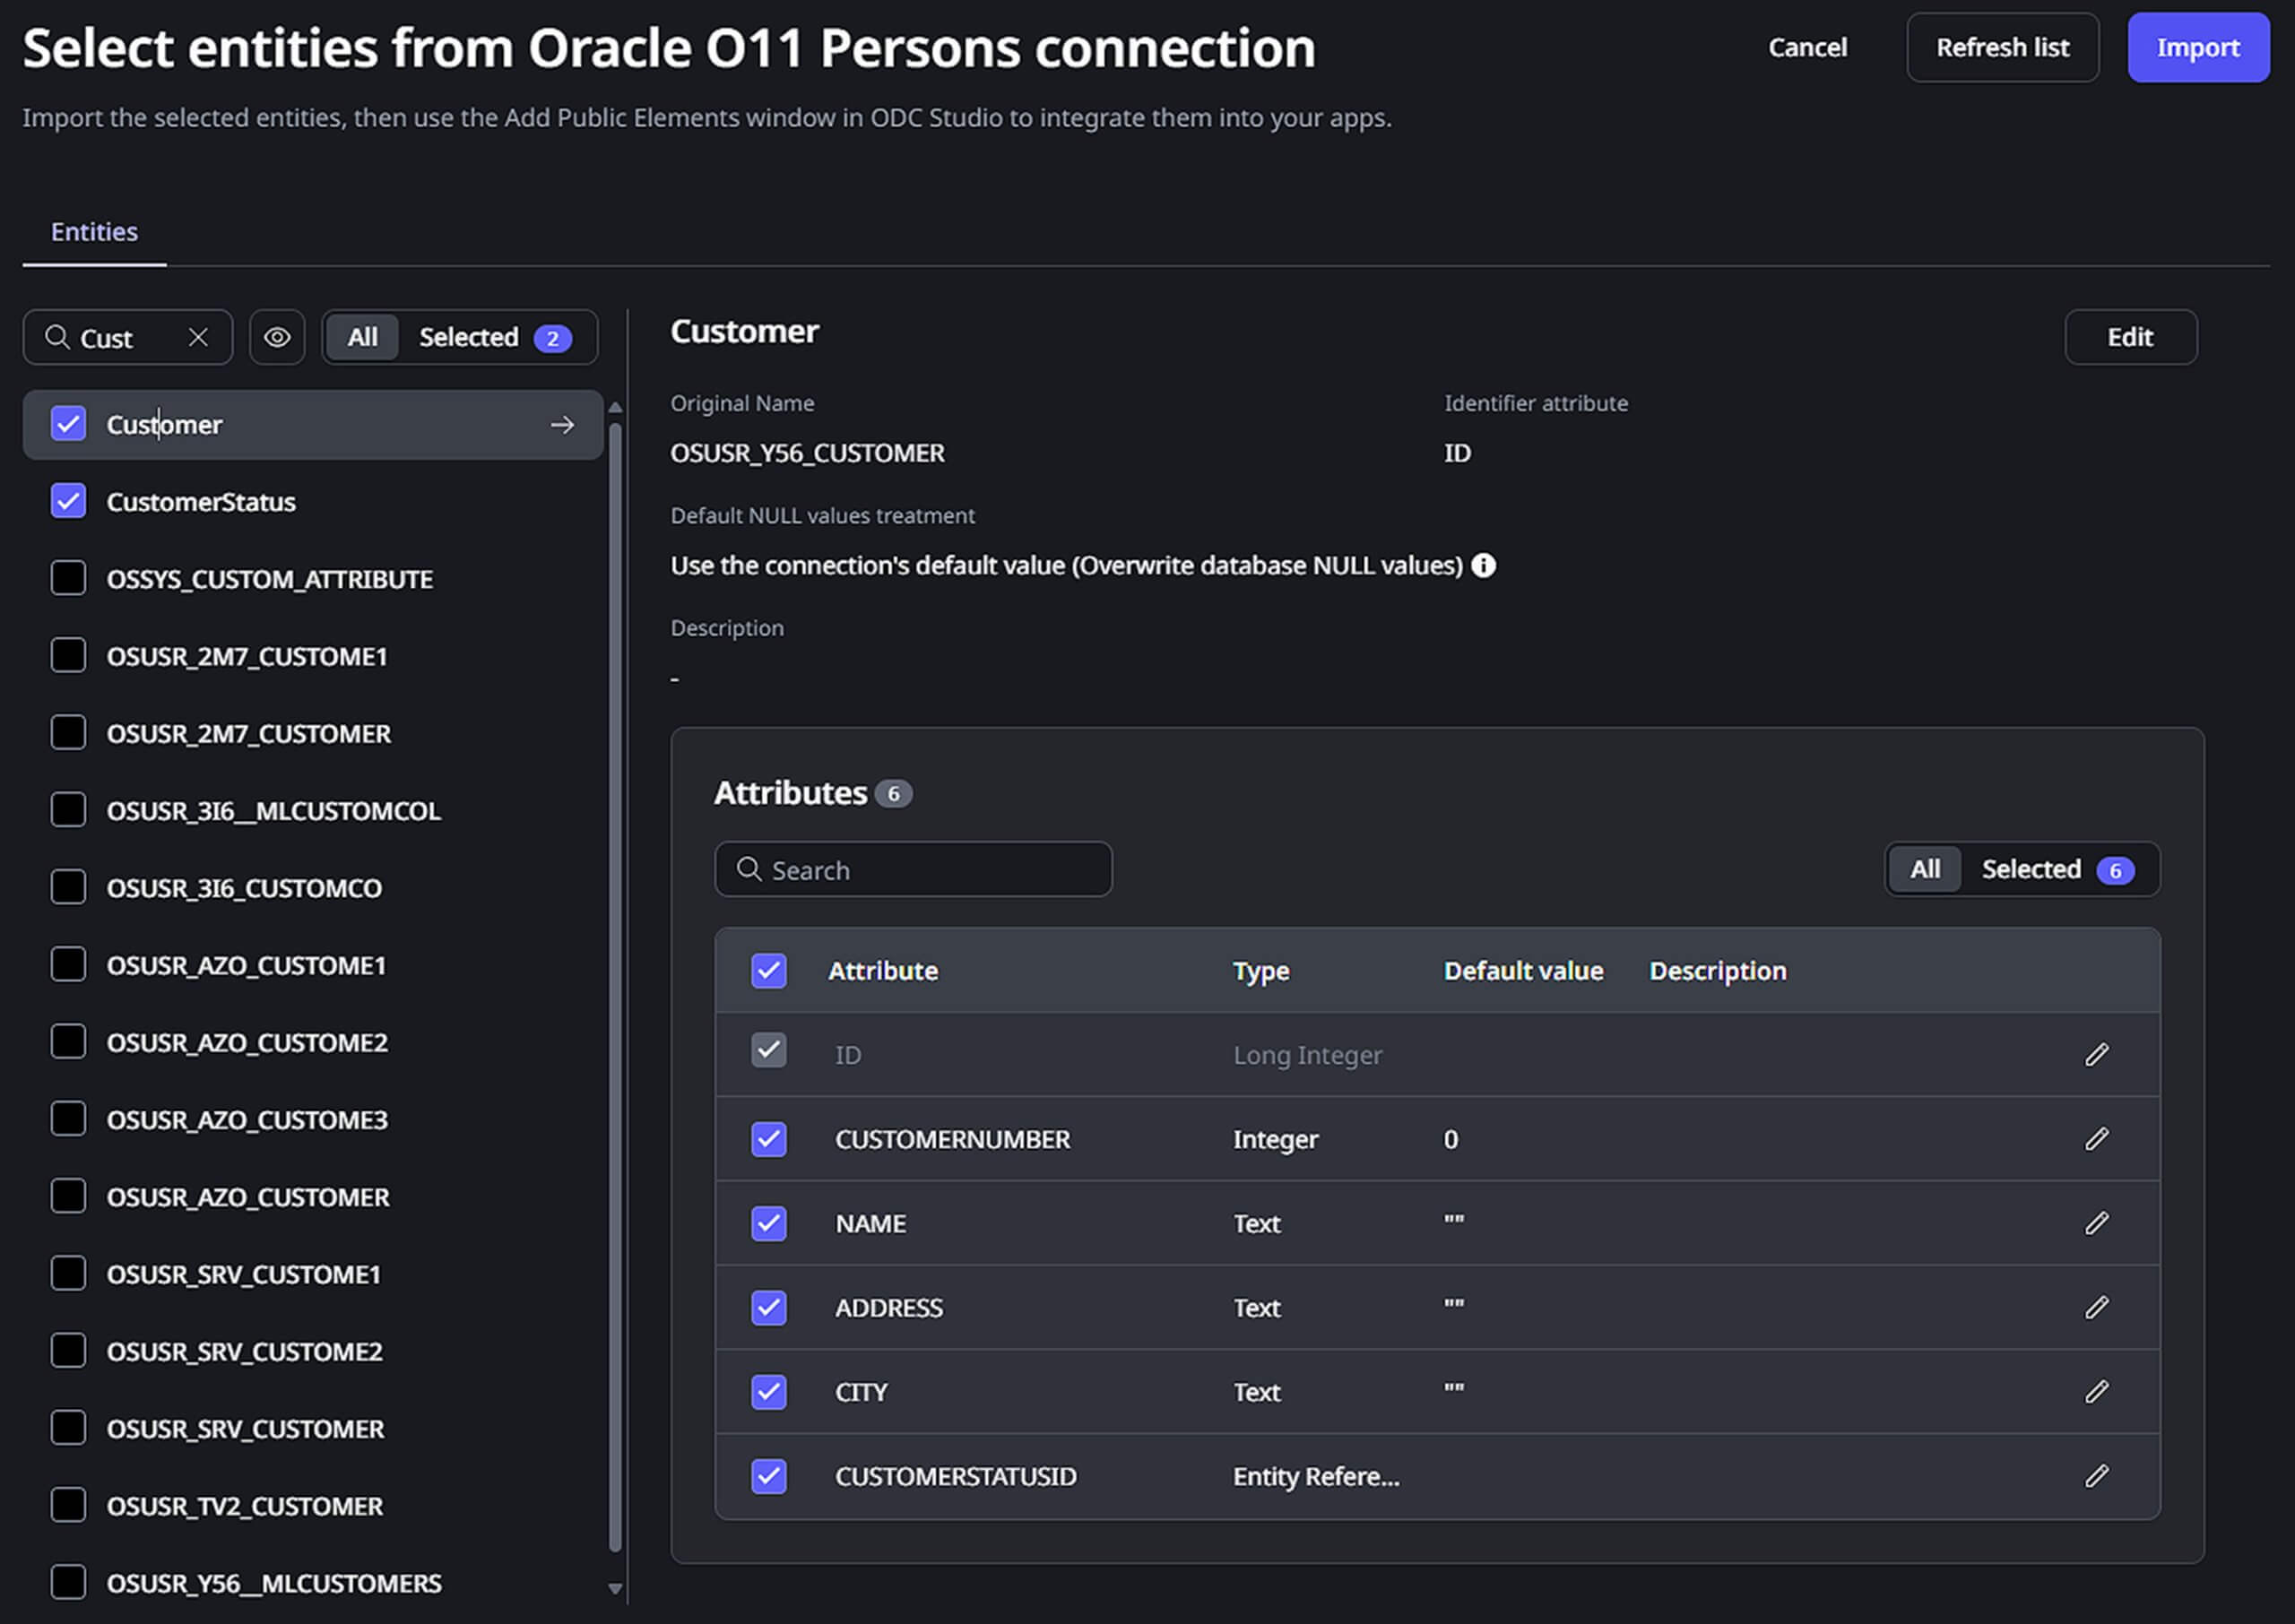2295x1624 pixels.
Task: Edit the CUSTOMERSTATUSID attribute with its pencil icon
Action: coord(2096,1476)
